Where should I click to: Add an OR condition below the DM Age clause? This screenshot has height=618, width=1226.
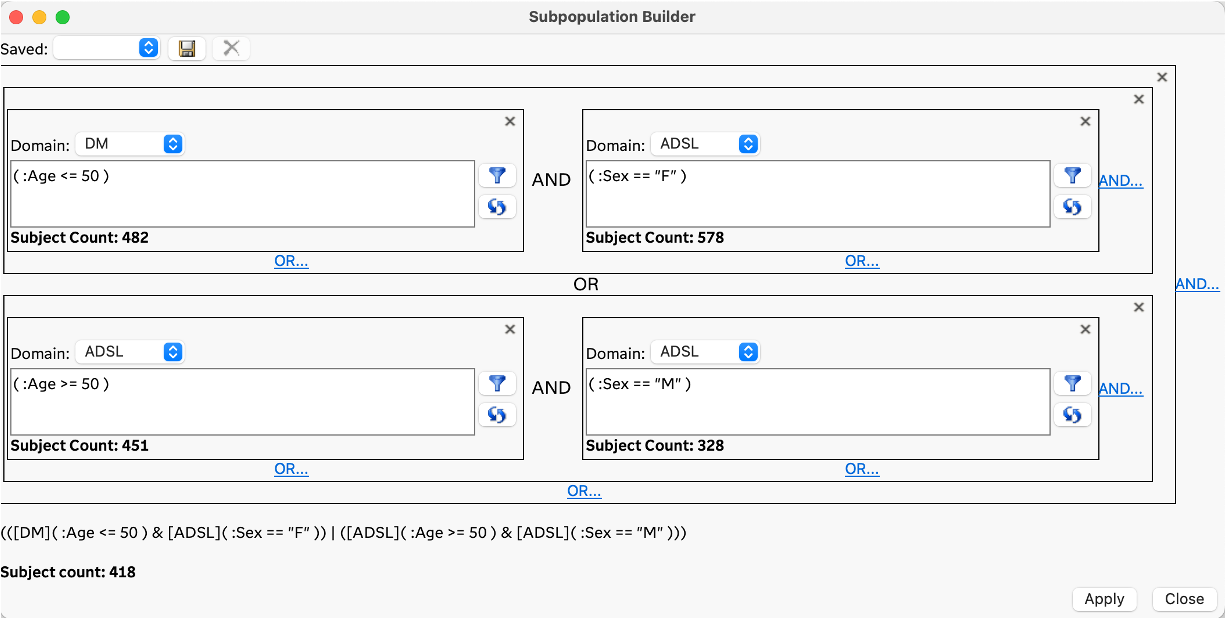291,260
